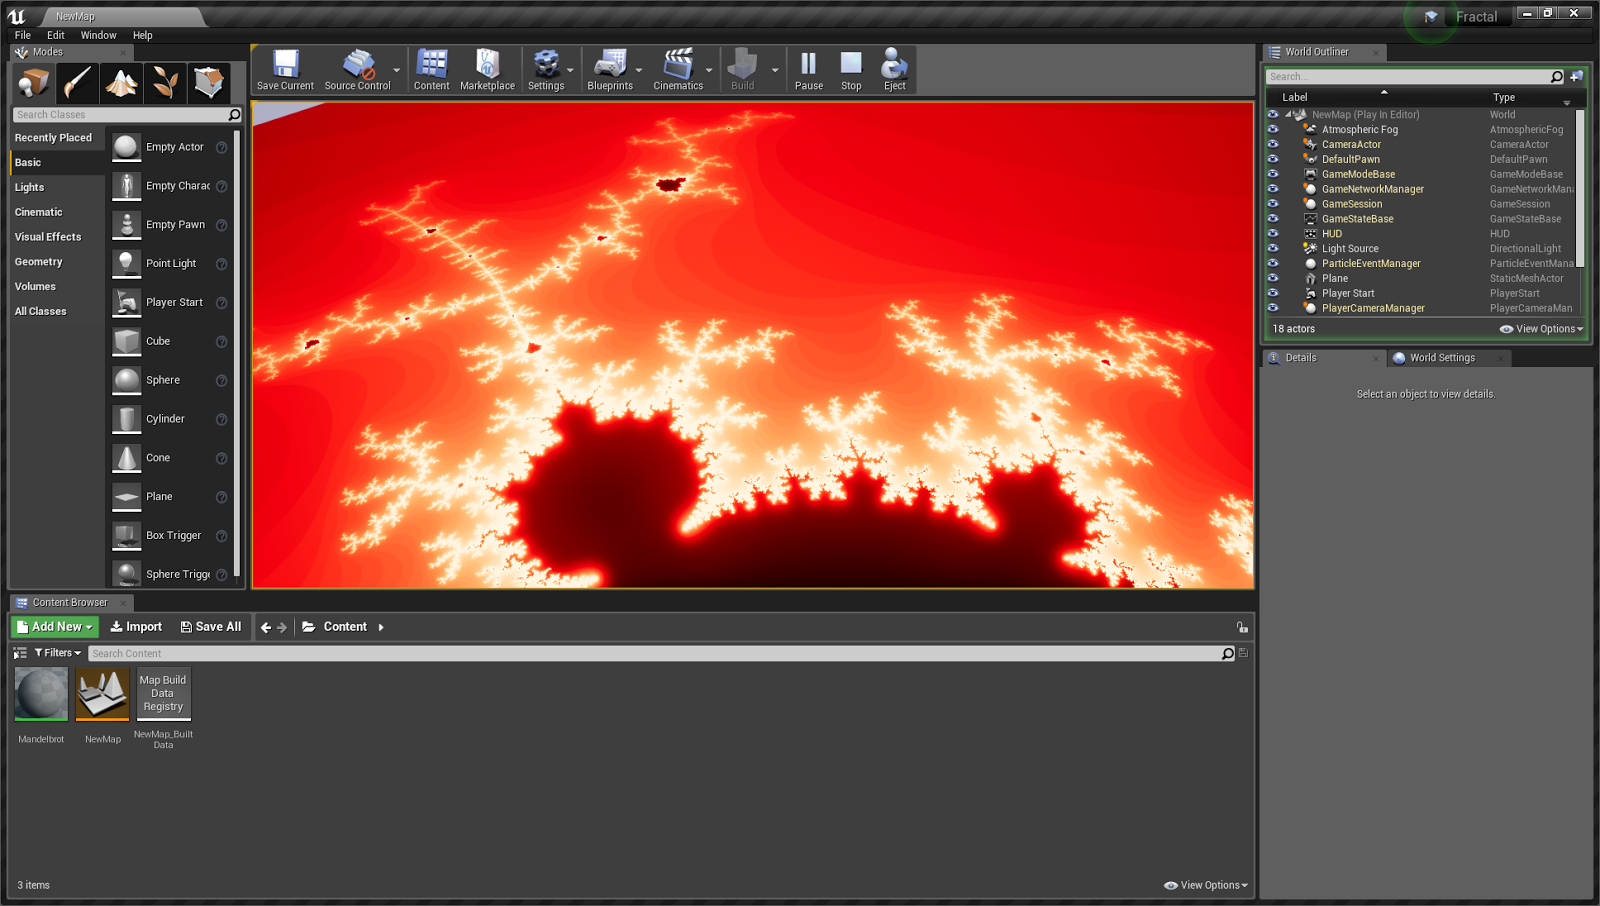Click the Content folder breadcrumb
Viewport: 1600px width, 906px height.
point(345,627)
